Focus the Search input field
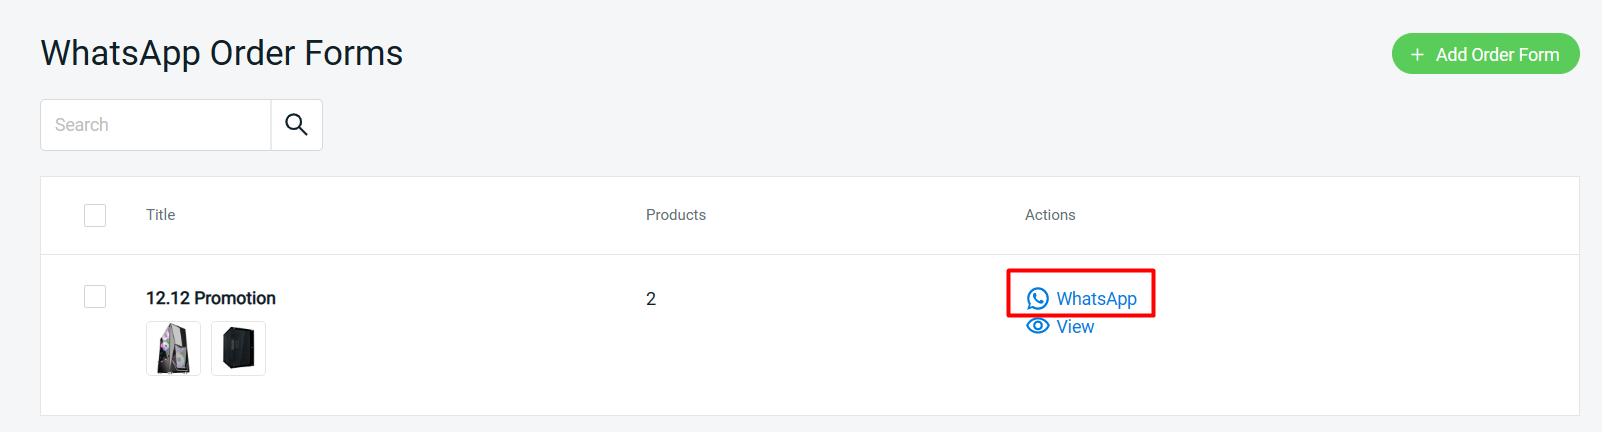Screen dimensions: 1602x432 click(x=156, y=125)
